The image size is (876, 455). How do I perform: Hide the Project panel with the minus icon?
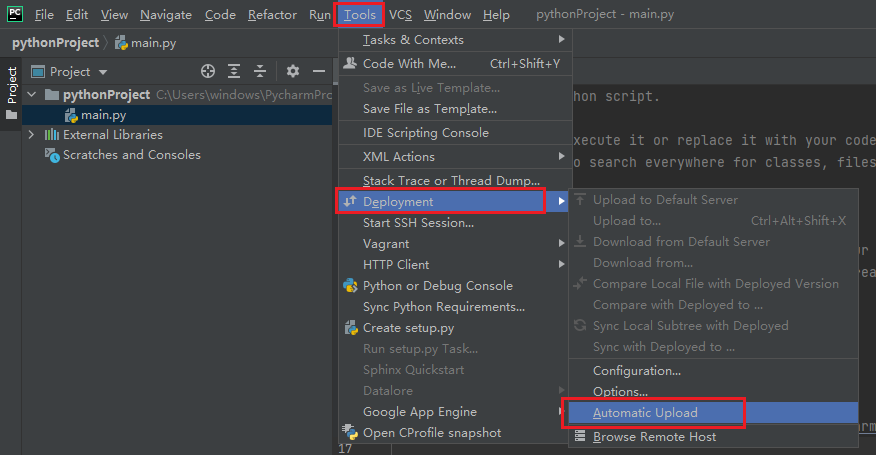tap(319, 71)
